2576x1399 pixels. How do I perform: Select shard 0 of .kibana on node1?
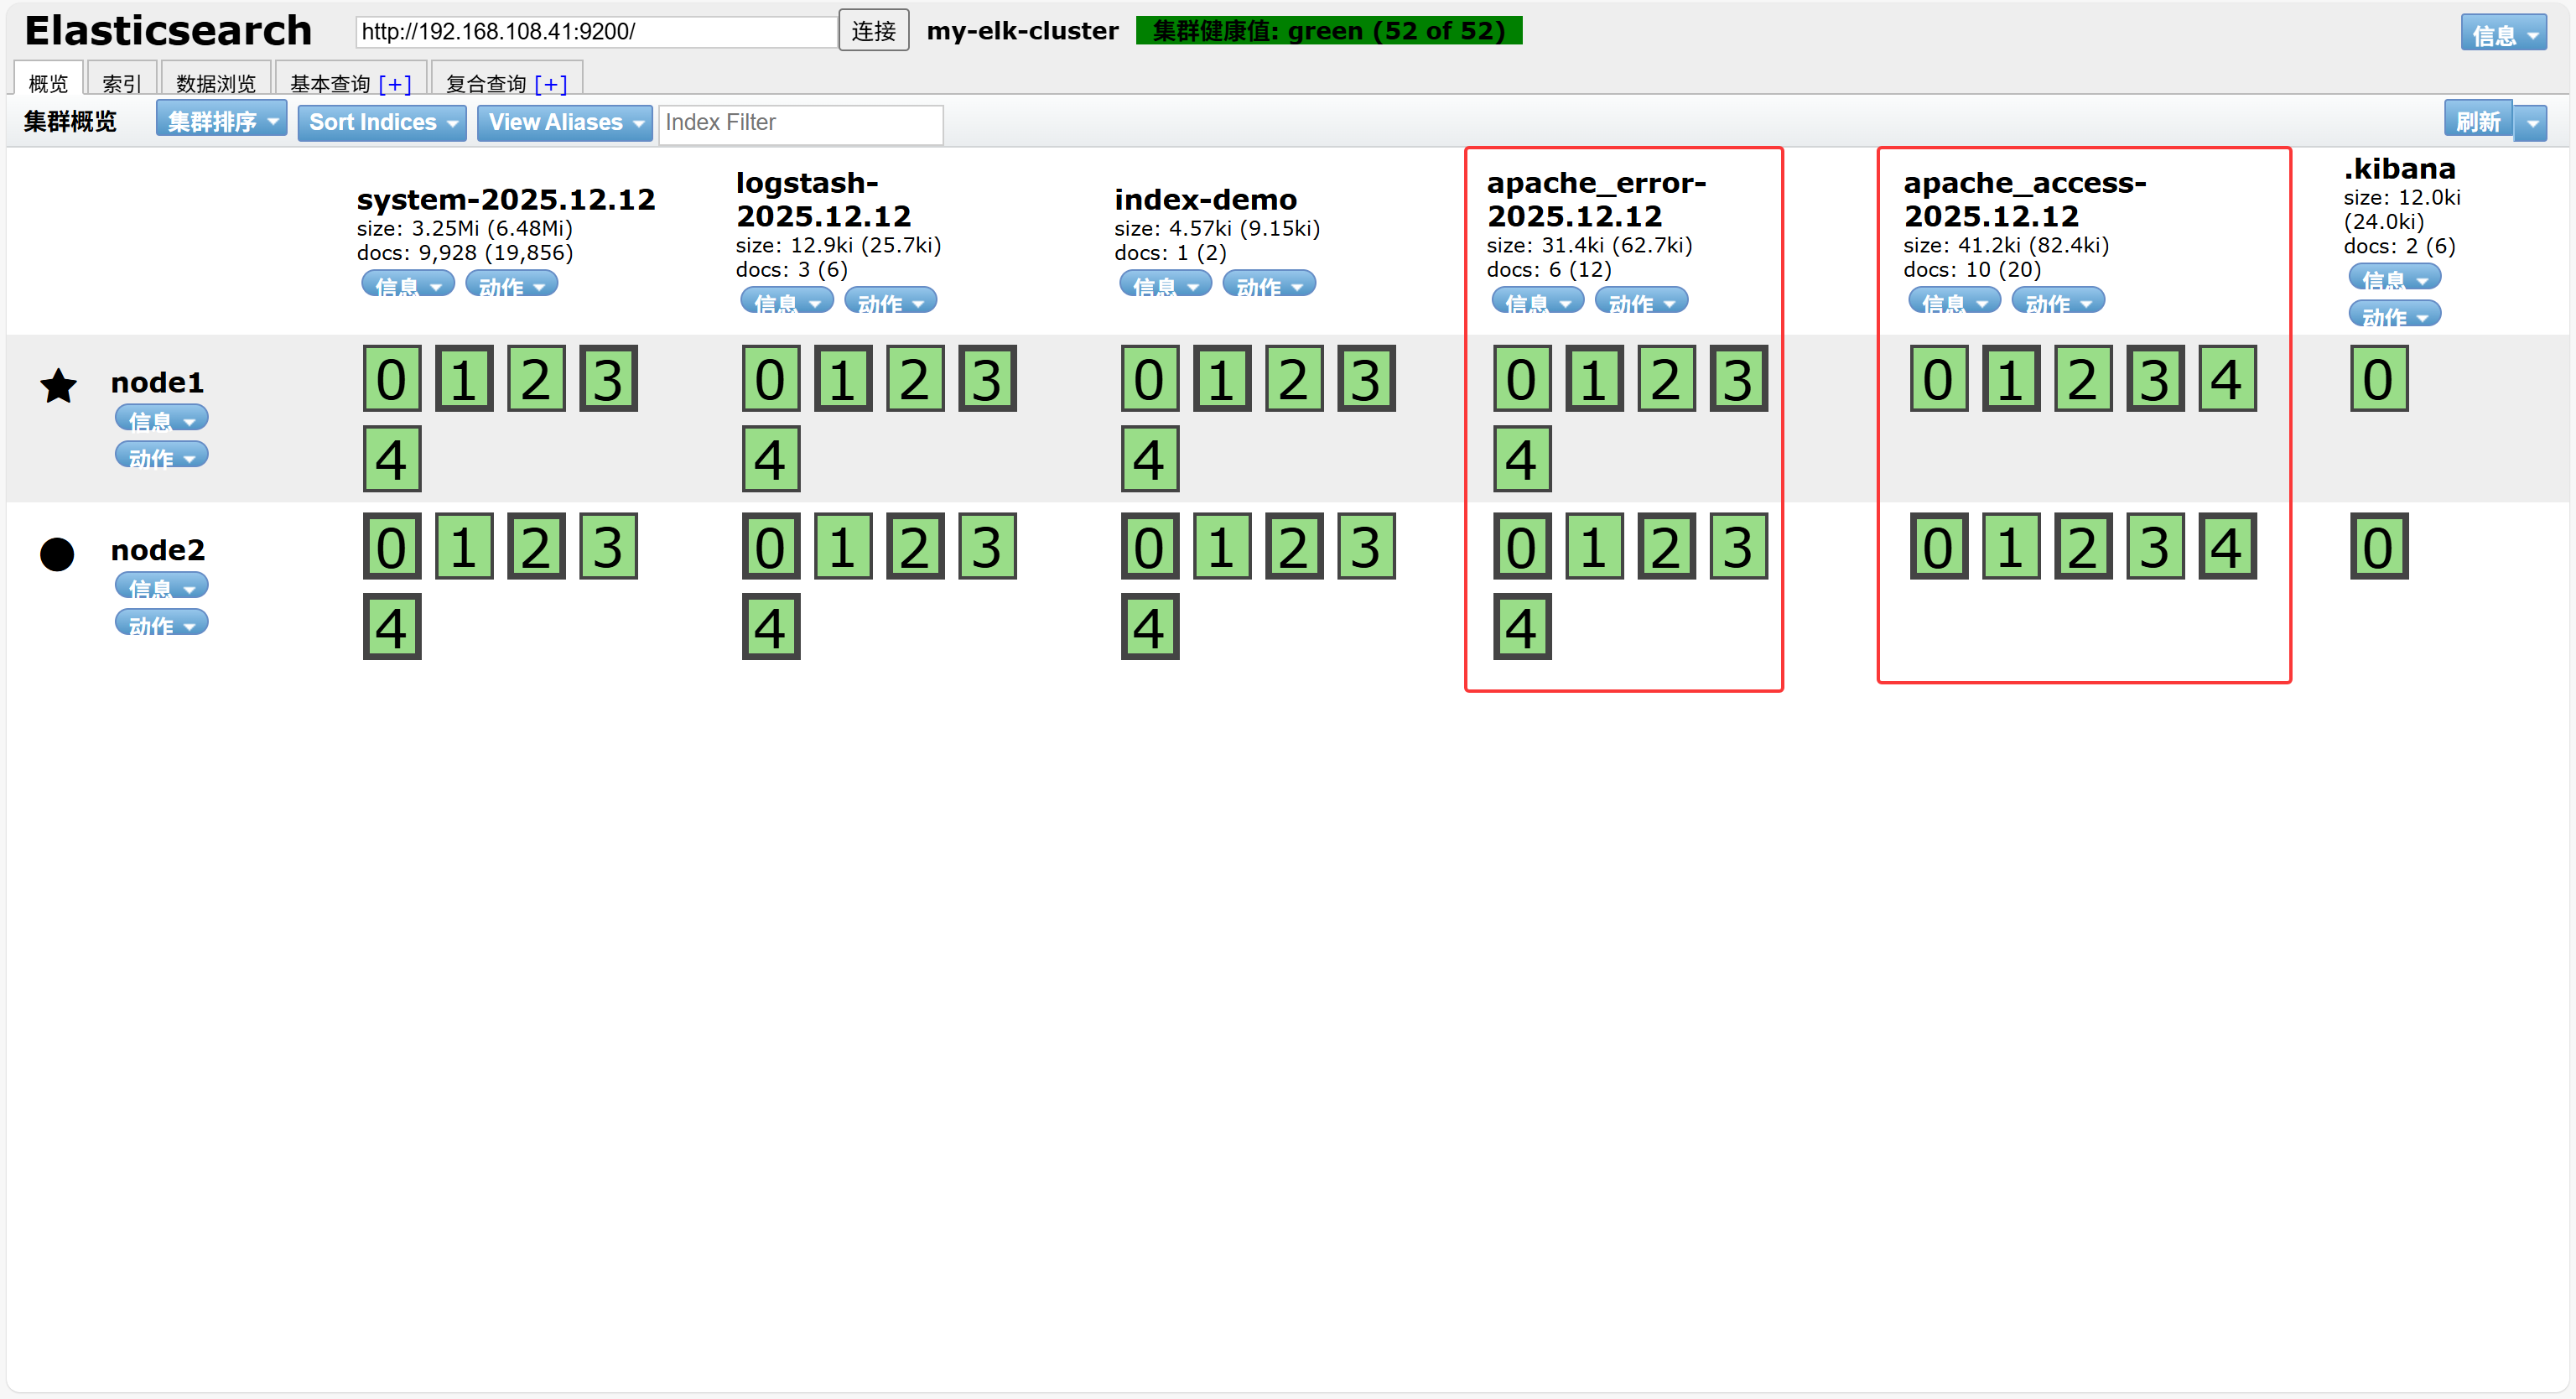(2379, 379)
